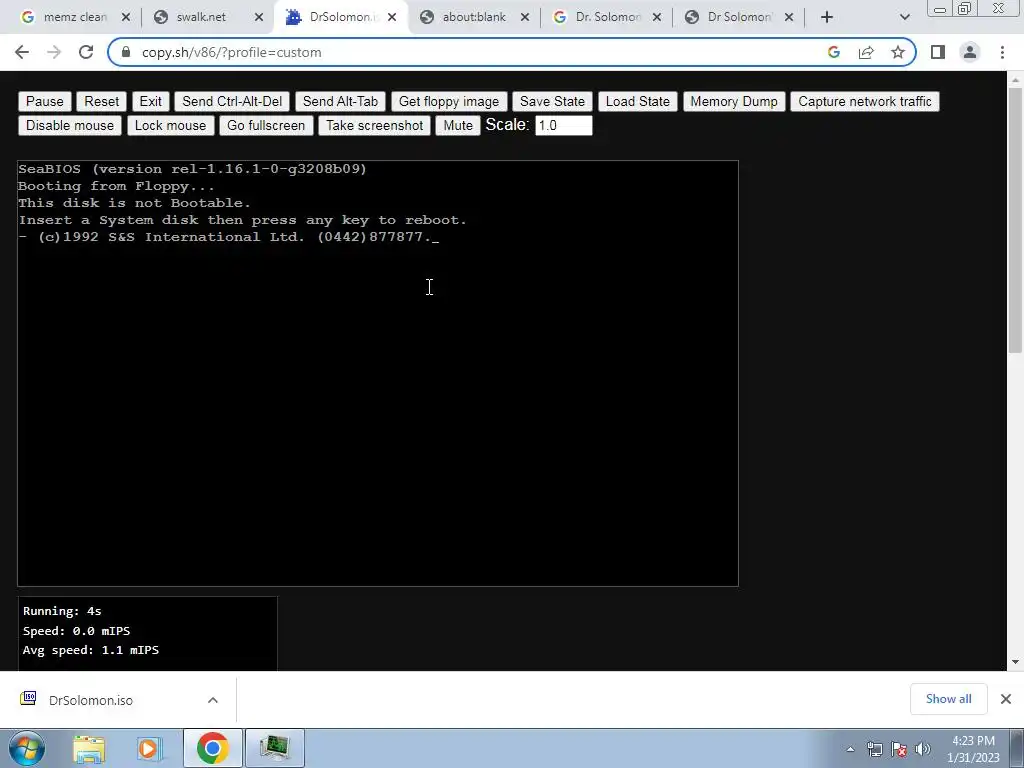Close the downloads bar
This screenshot has width=1024, height=768.
pos(1006,699)
